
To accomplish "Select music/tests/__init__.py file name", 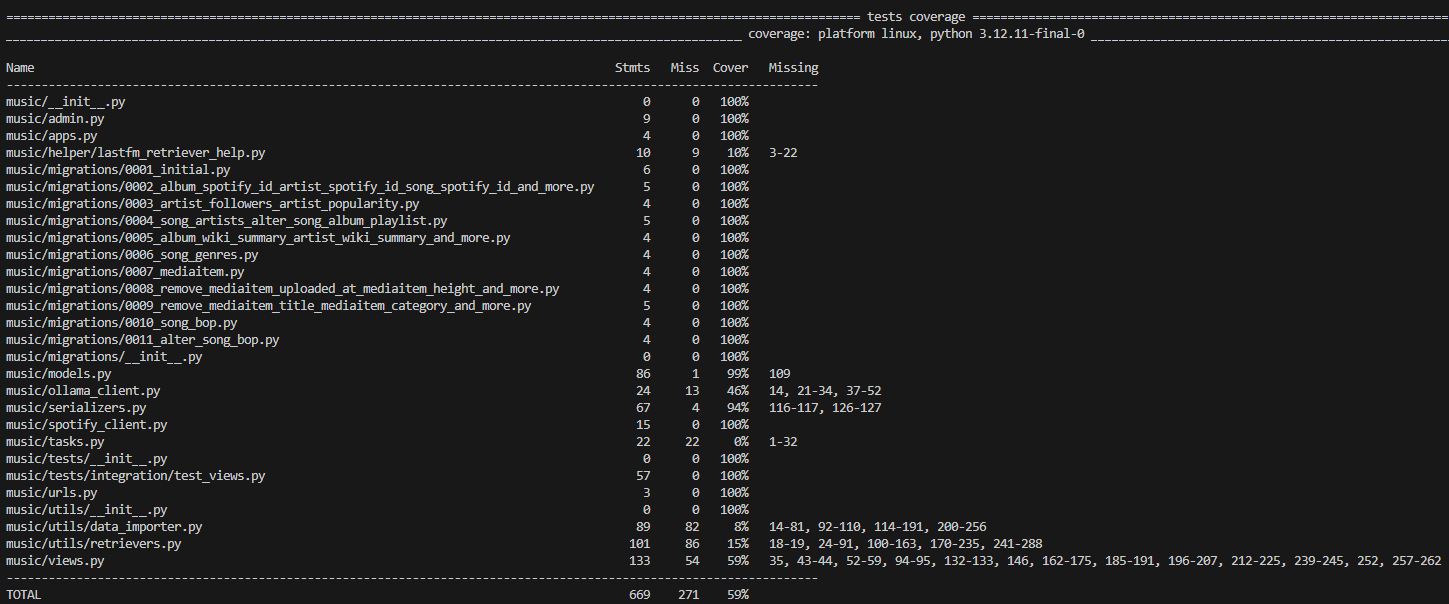I will (x=87, y=459).
